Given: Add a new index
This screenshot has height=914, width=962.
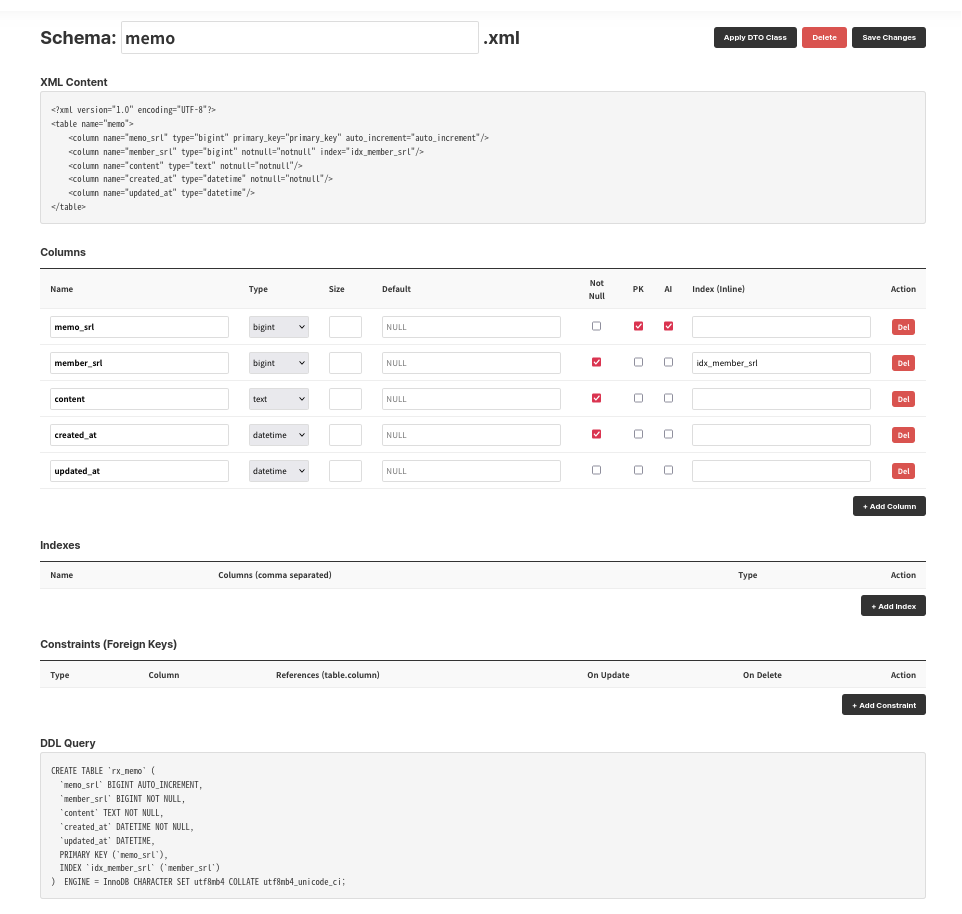Looking at the screenshot, I should click(892, 606).
